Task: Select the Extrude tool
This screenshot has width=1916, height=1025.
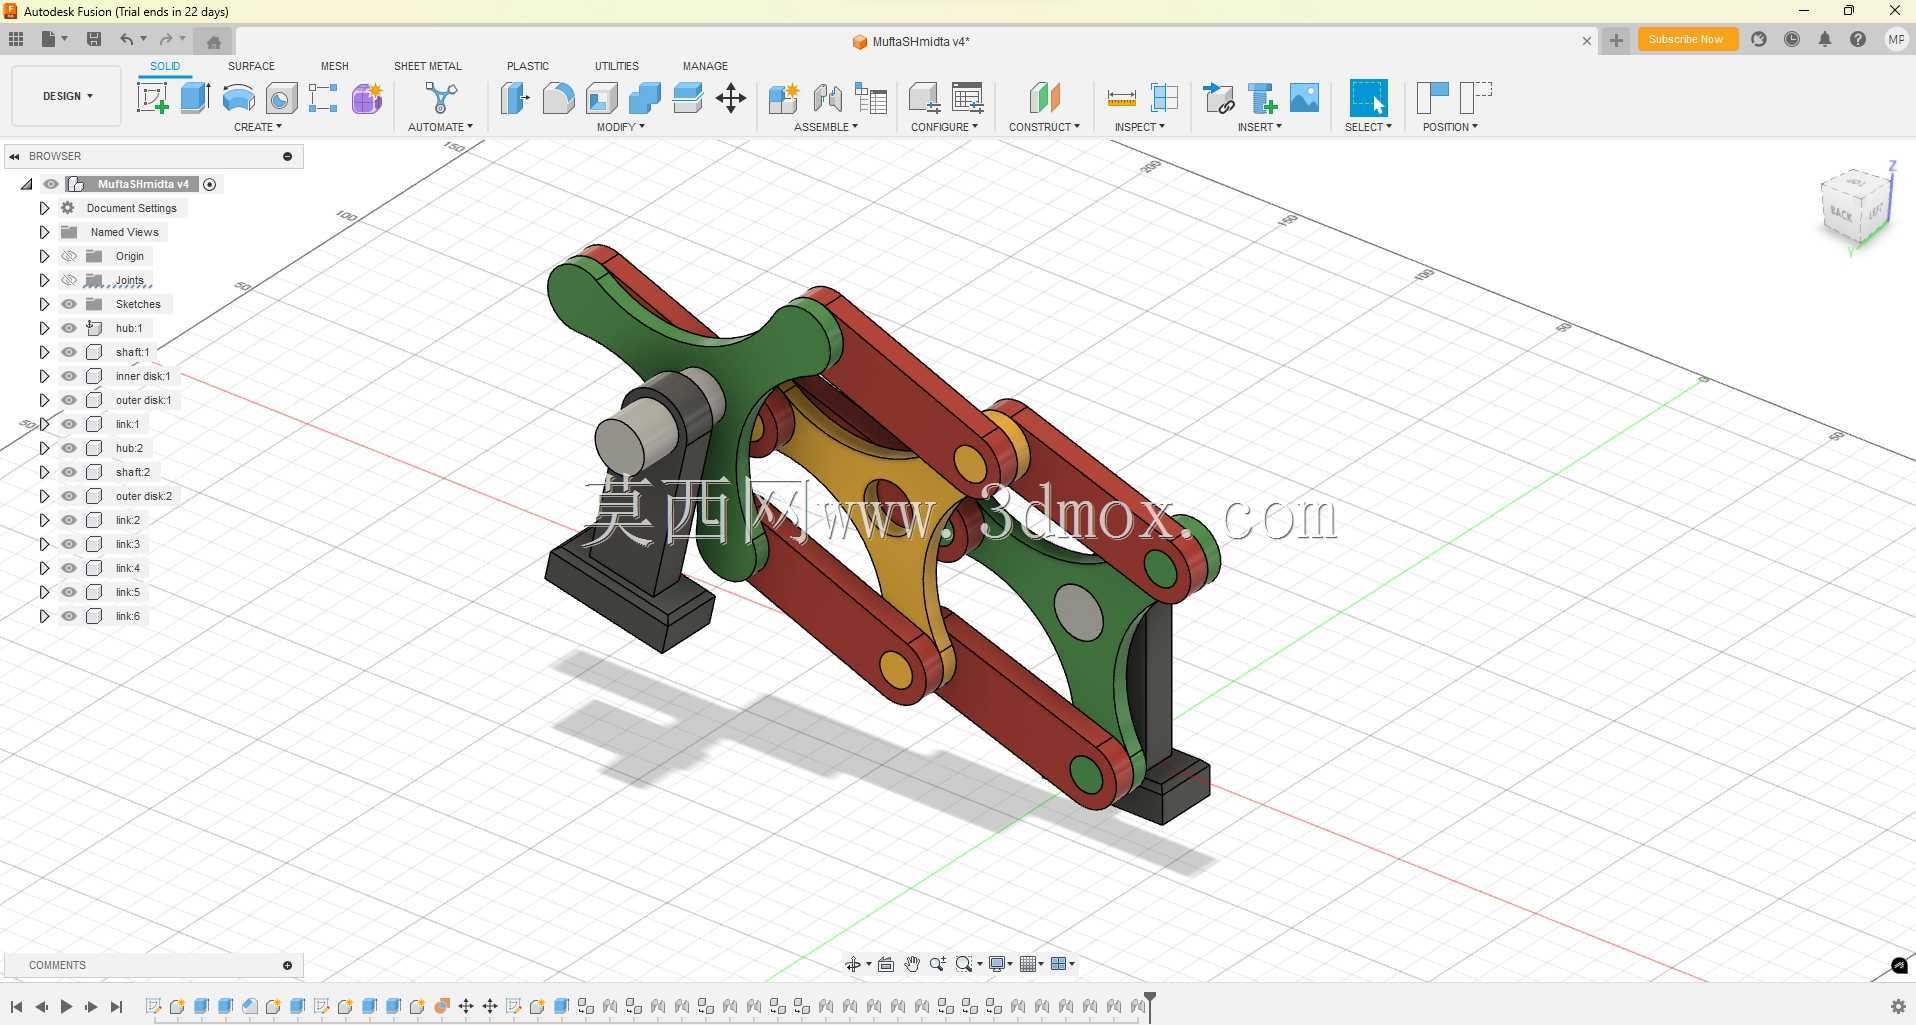Action: [x=195, y=98]
